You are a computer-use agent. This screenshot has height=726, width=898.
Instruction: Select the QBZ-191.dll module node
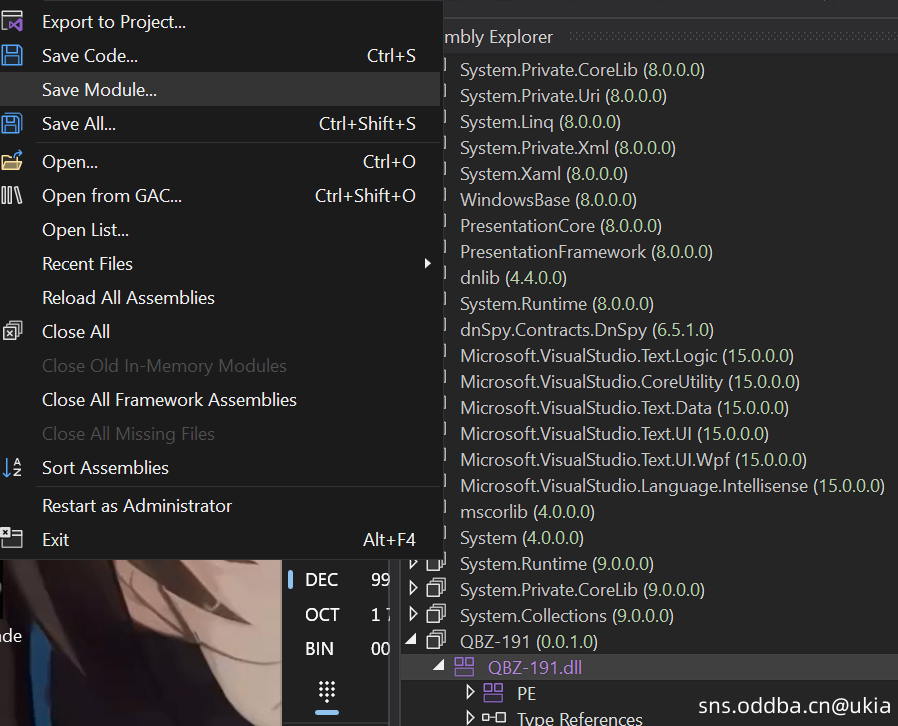point(534,667)
